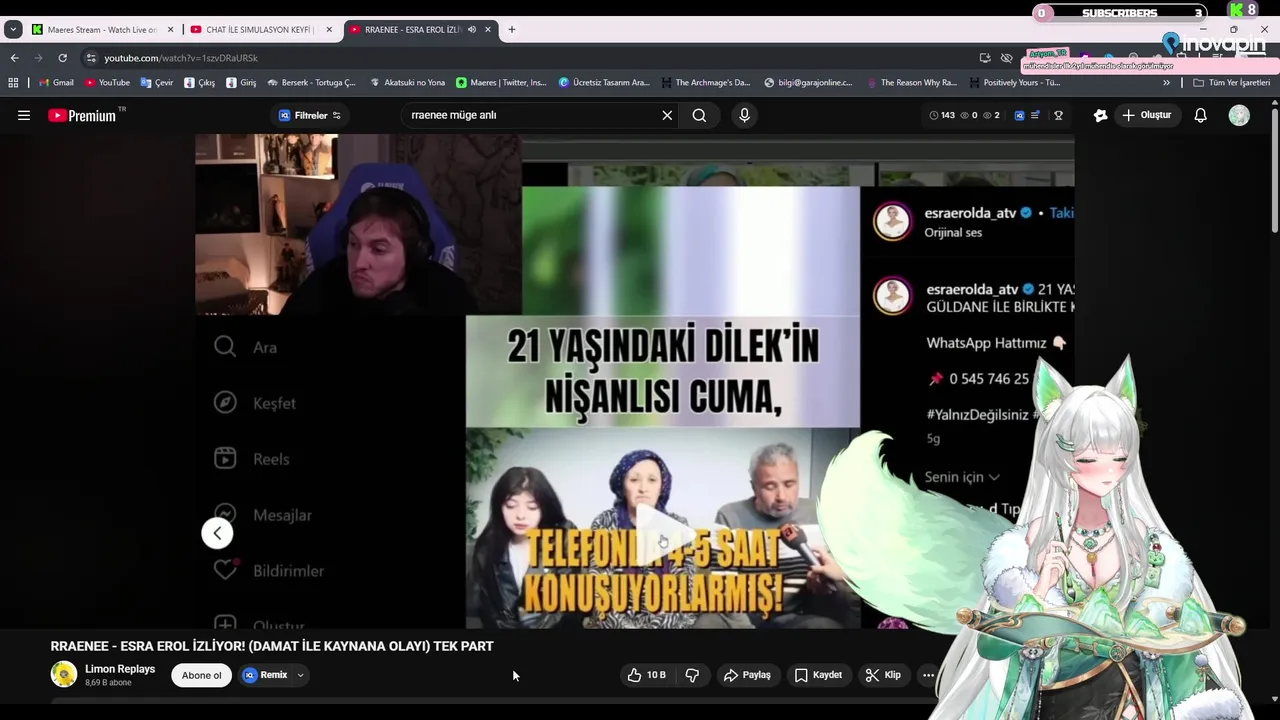This screenshot has height=720, width=1280.
Task: Open Çıkış bookmark
Action: (200, 83)
